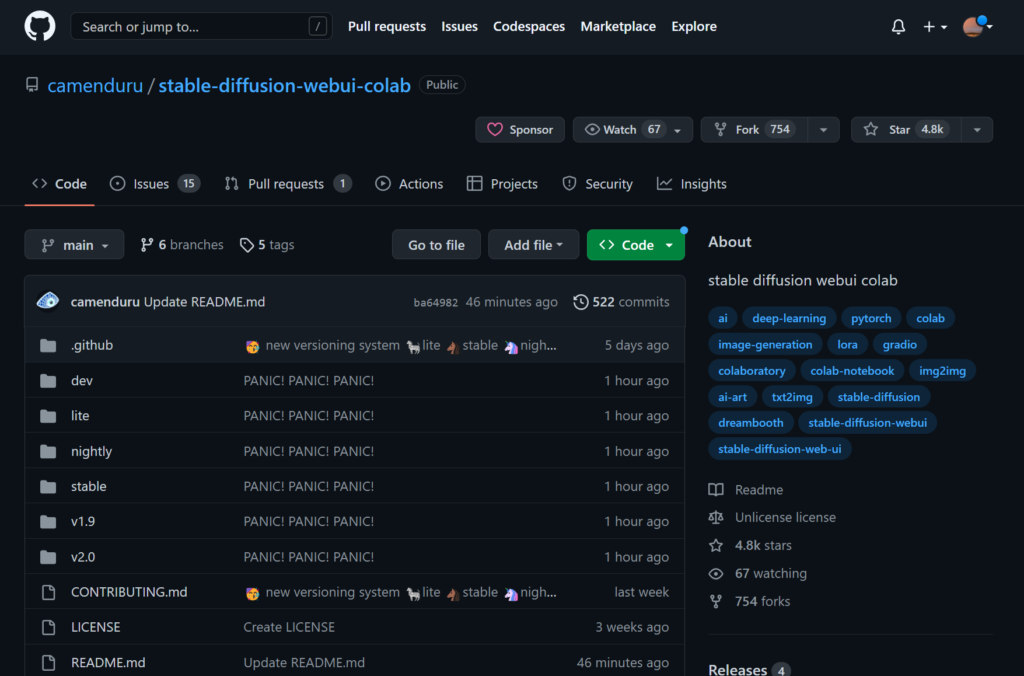Click the branches icon beside 6 branches
This screenshot has height=676, width=1024.
coord(147,245)
